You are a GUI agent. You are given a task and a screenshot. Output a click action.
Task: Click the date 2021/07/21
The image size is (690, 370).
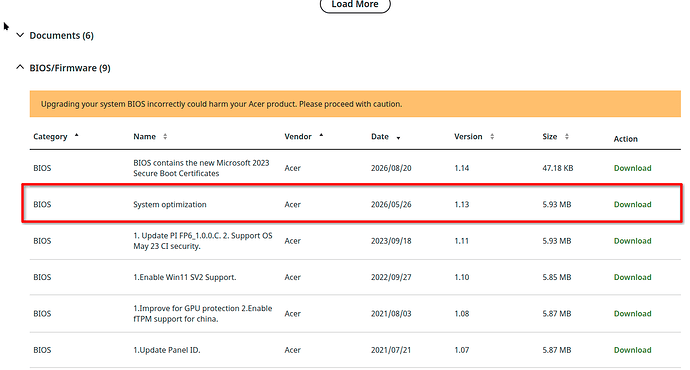tap(391, 350)
